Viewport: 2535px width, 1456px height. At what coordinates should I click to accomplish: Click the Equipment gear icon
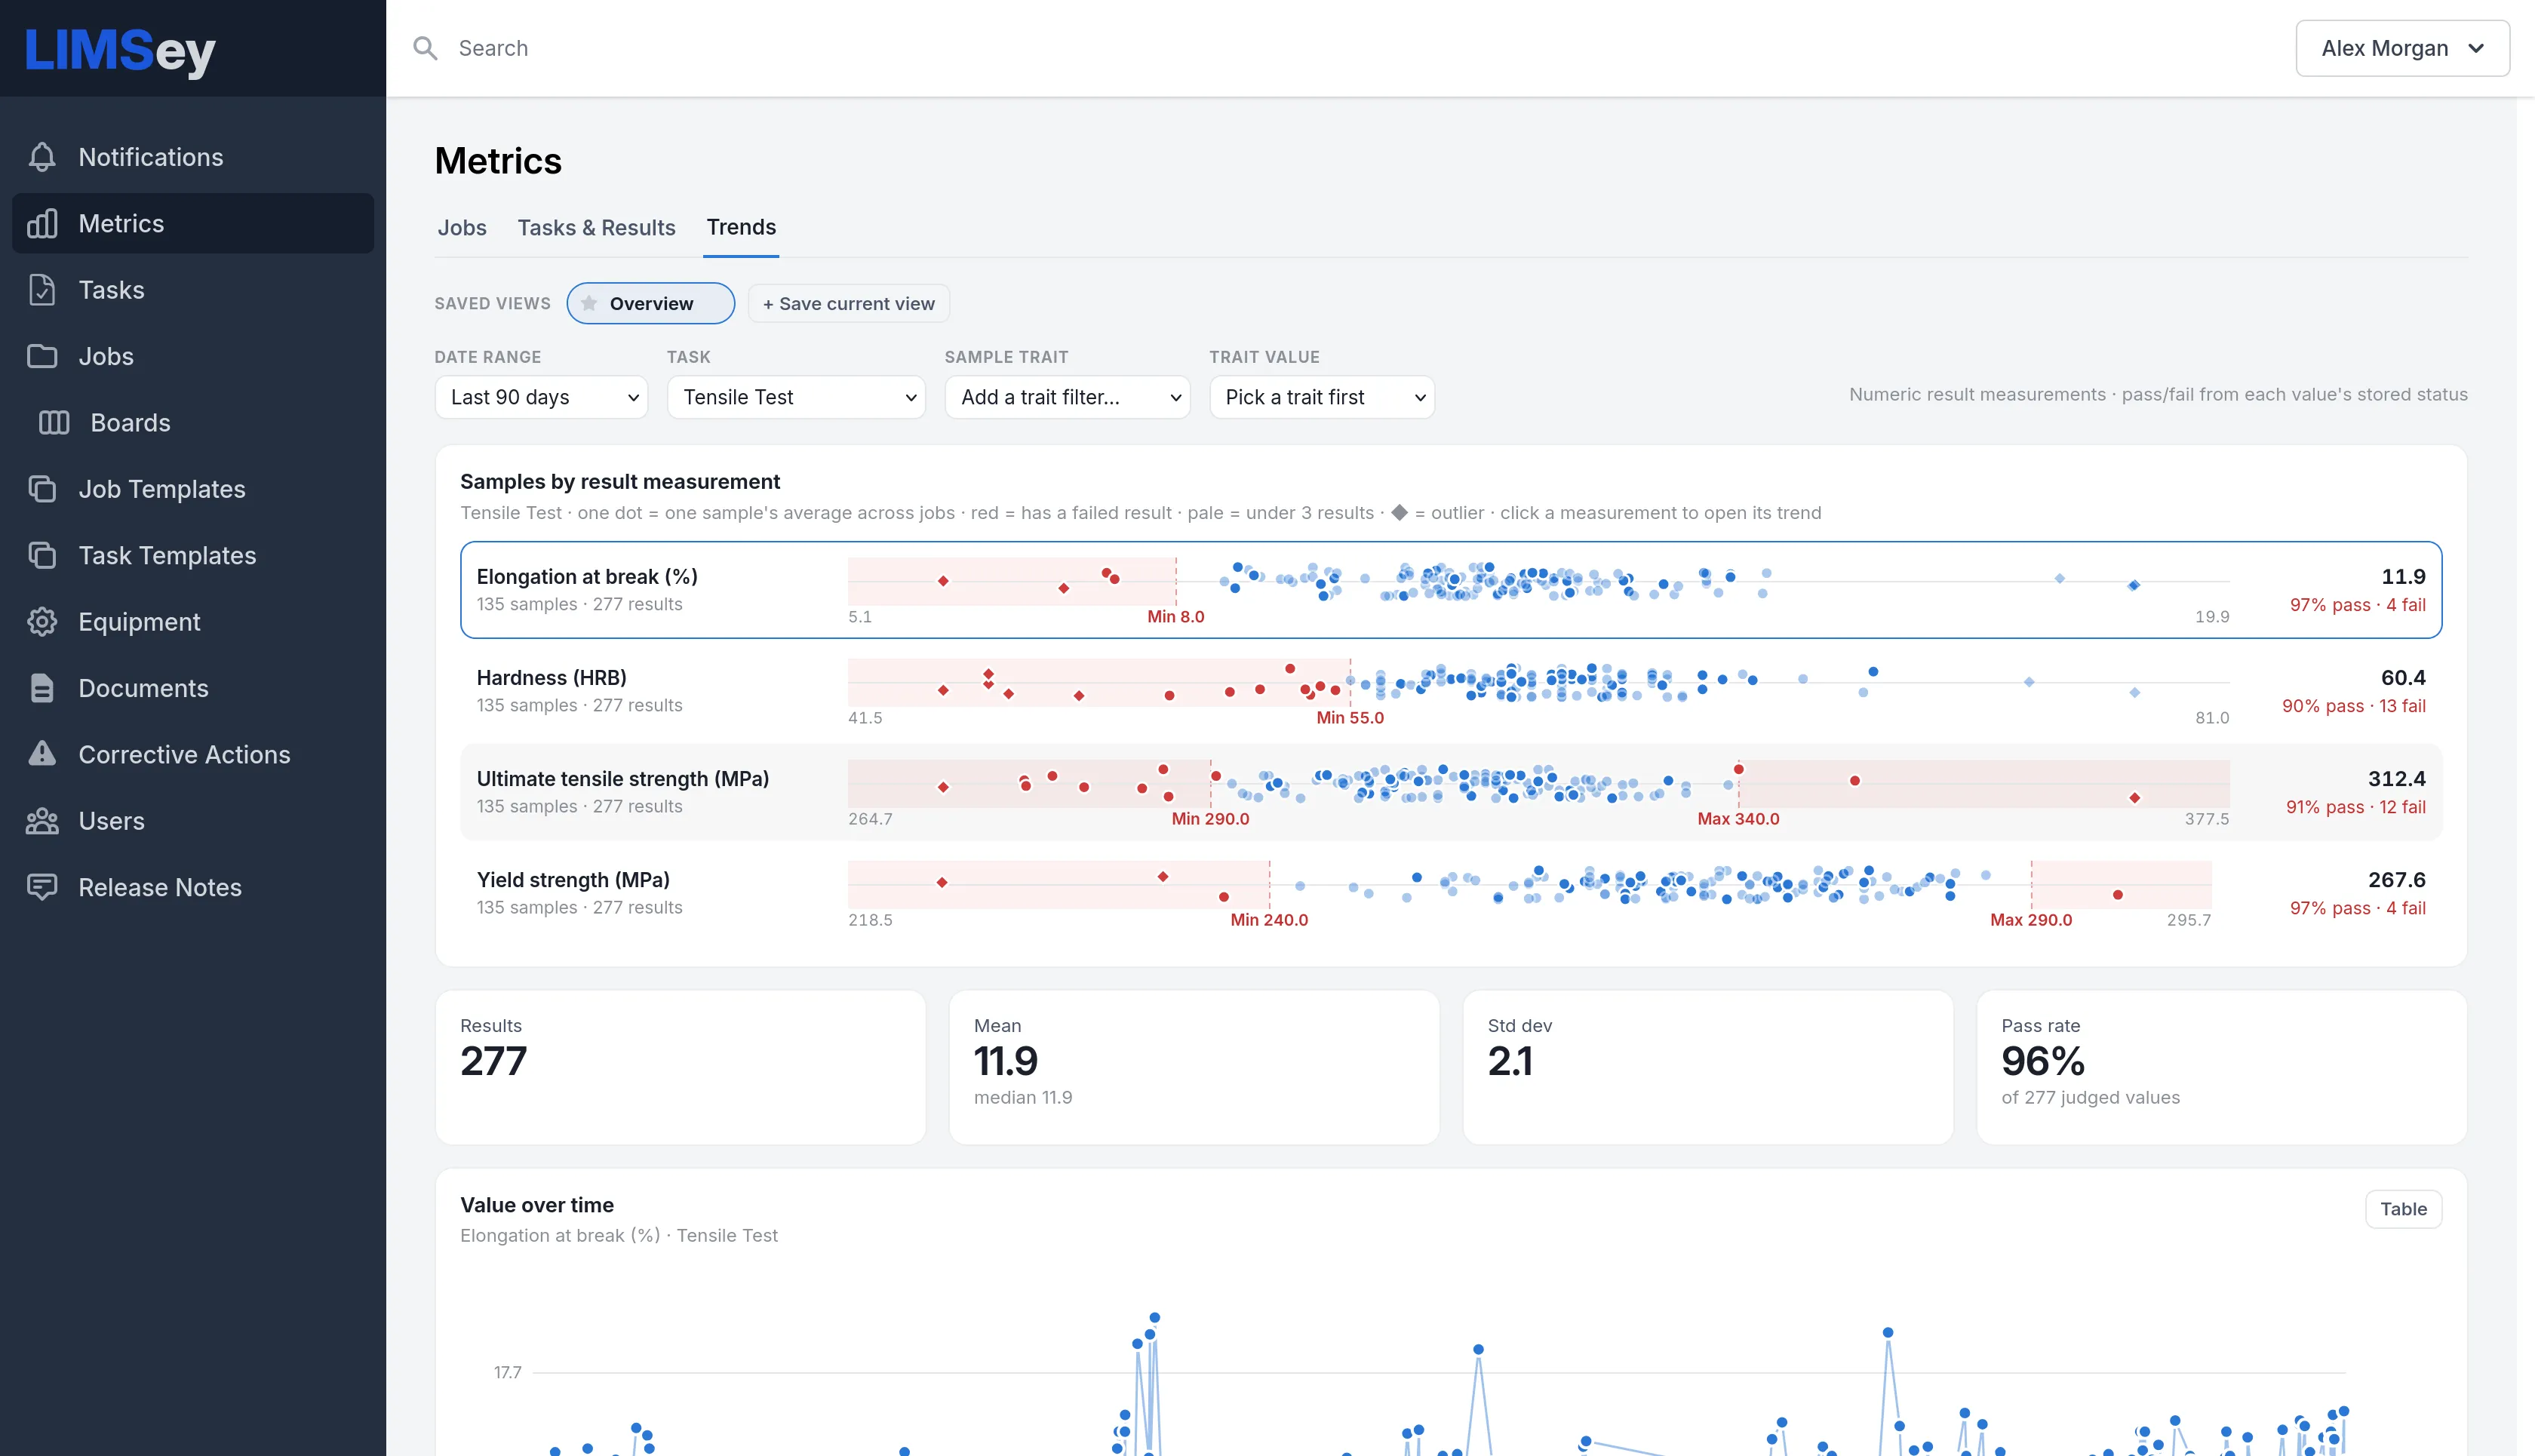tap(42, 622)
